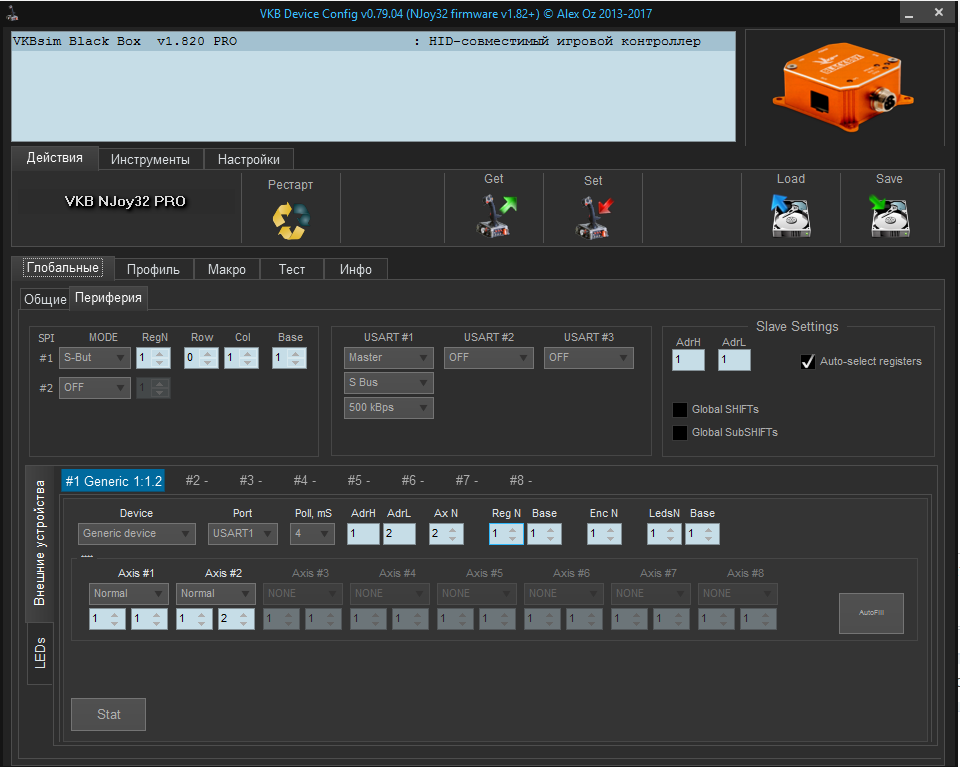Click the Ax N stepper field

point(446,534)
